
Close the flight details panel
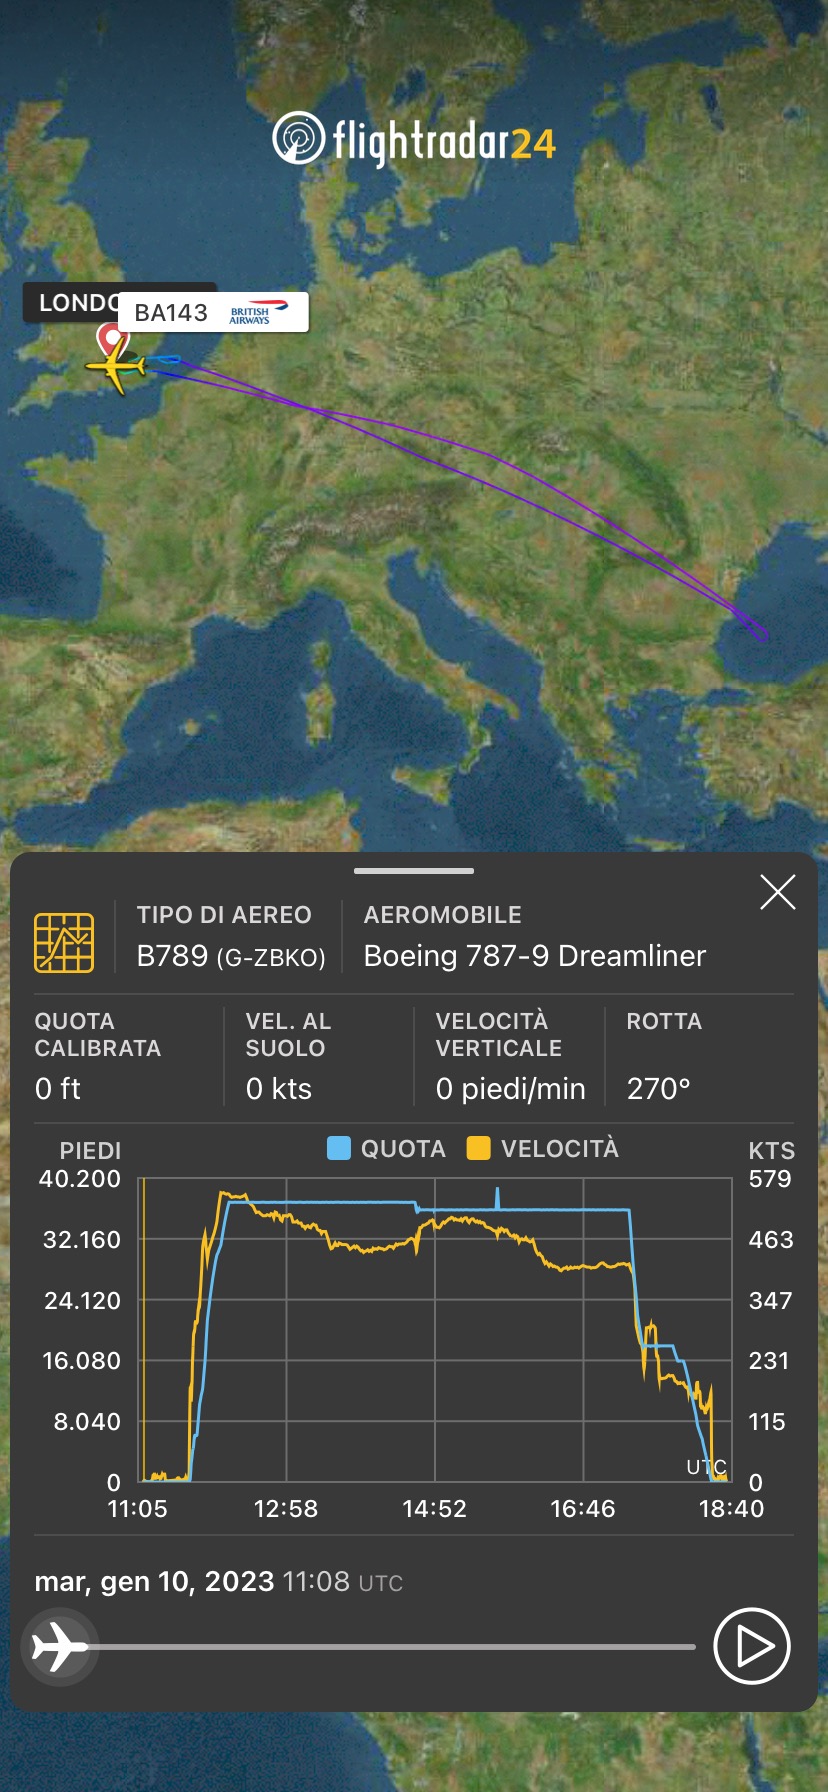click(777, 892)
